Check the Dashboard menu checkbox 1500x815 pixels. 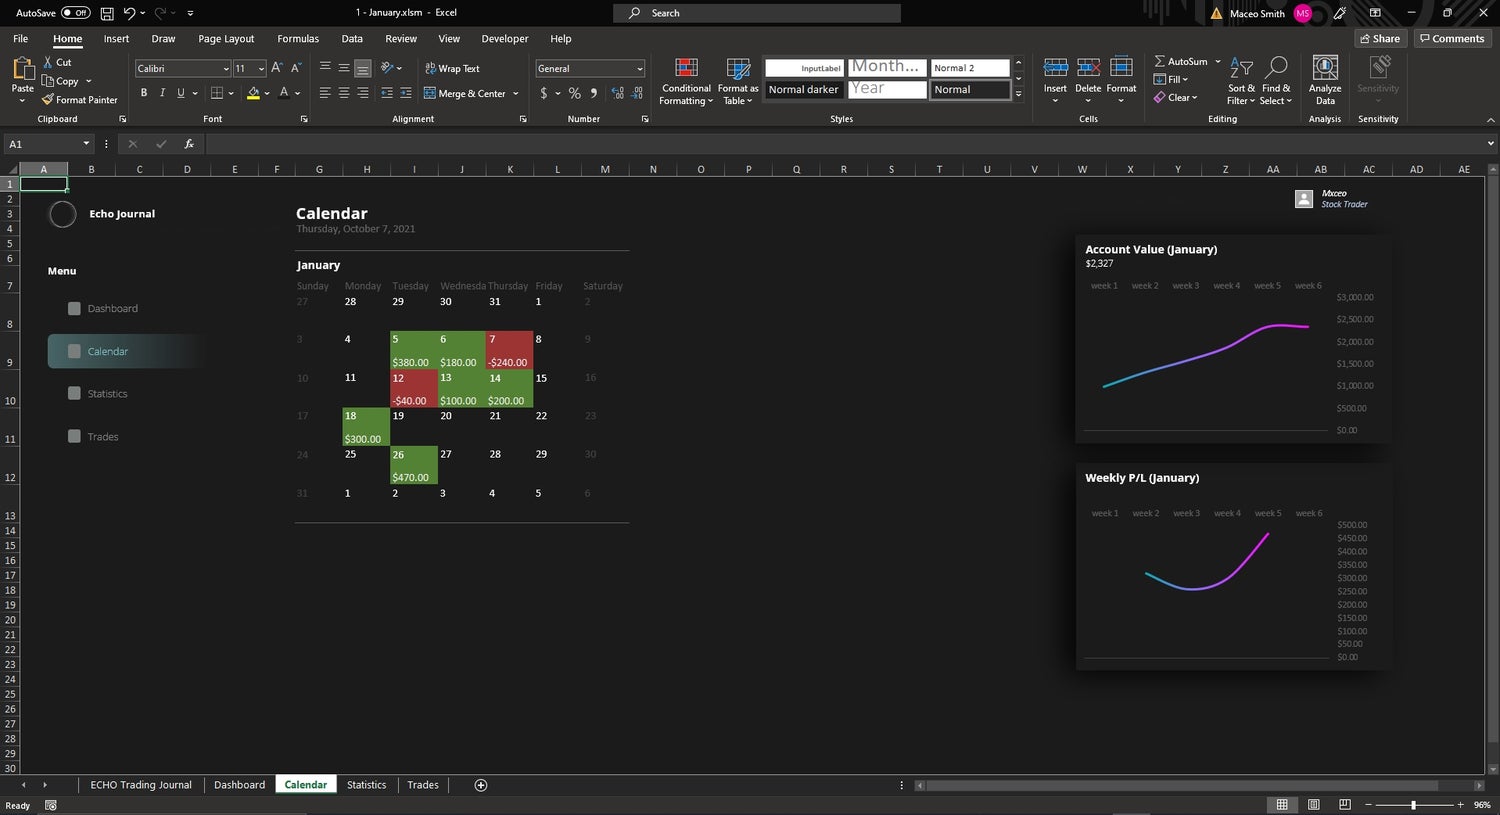[x=74, y=309]
